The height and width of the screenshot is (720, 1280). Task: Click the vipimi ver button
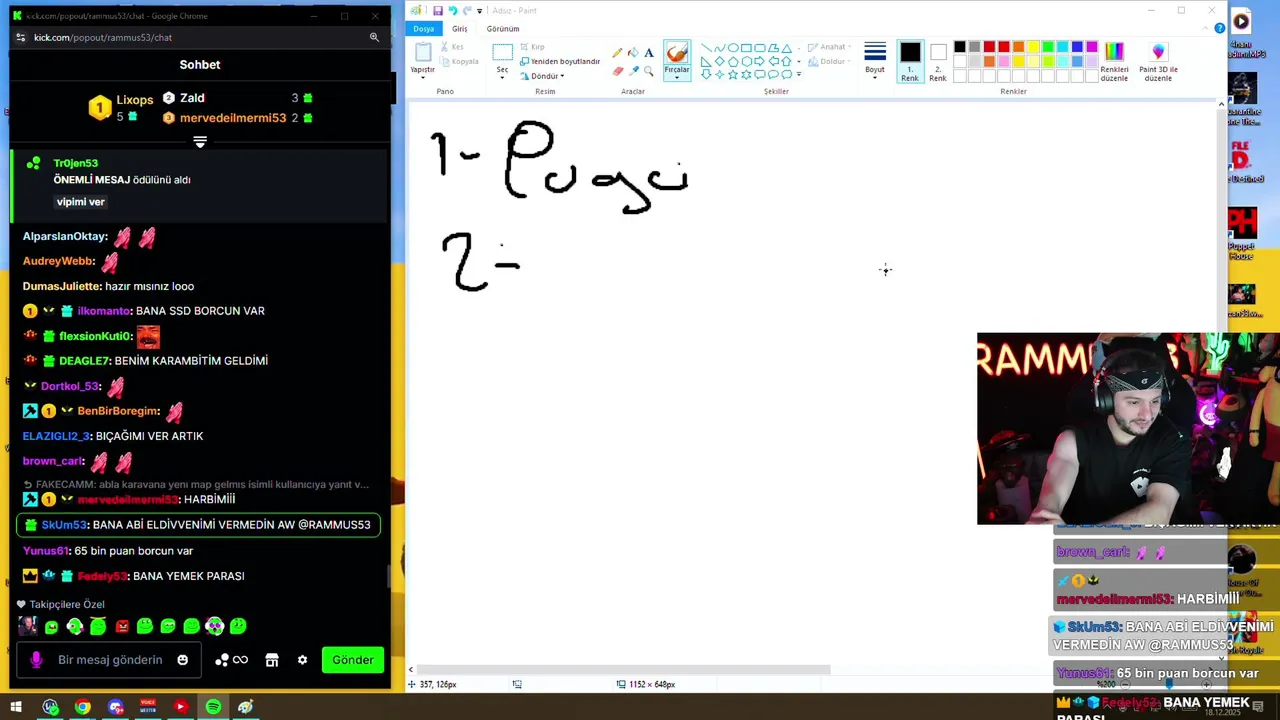click(x=81, y=202)
